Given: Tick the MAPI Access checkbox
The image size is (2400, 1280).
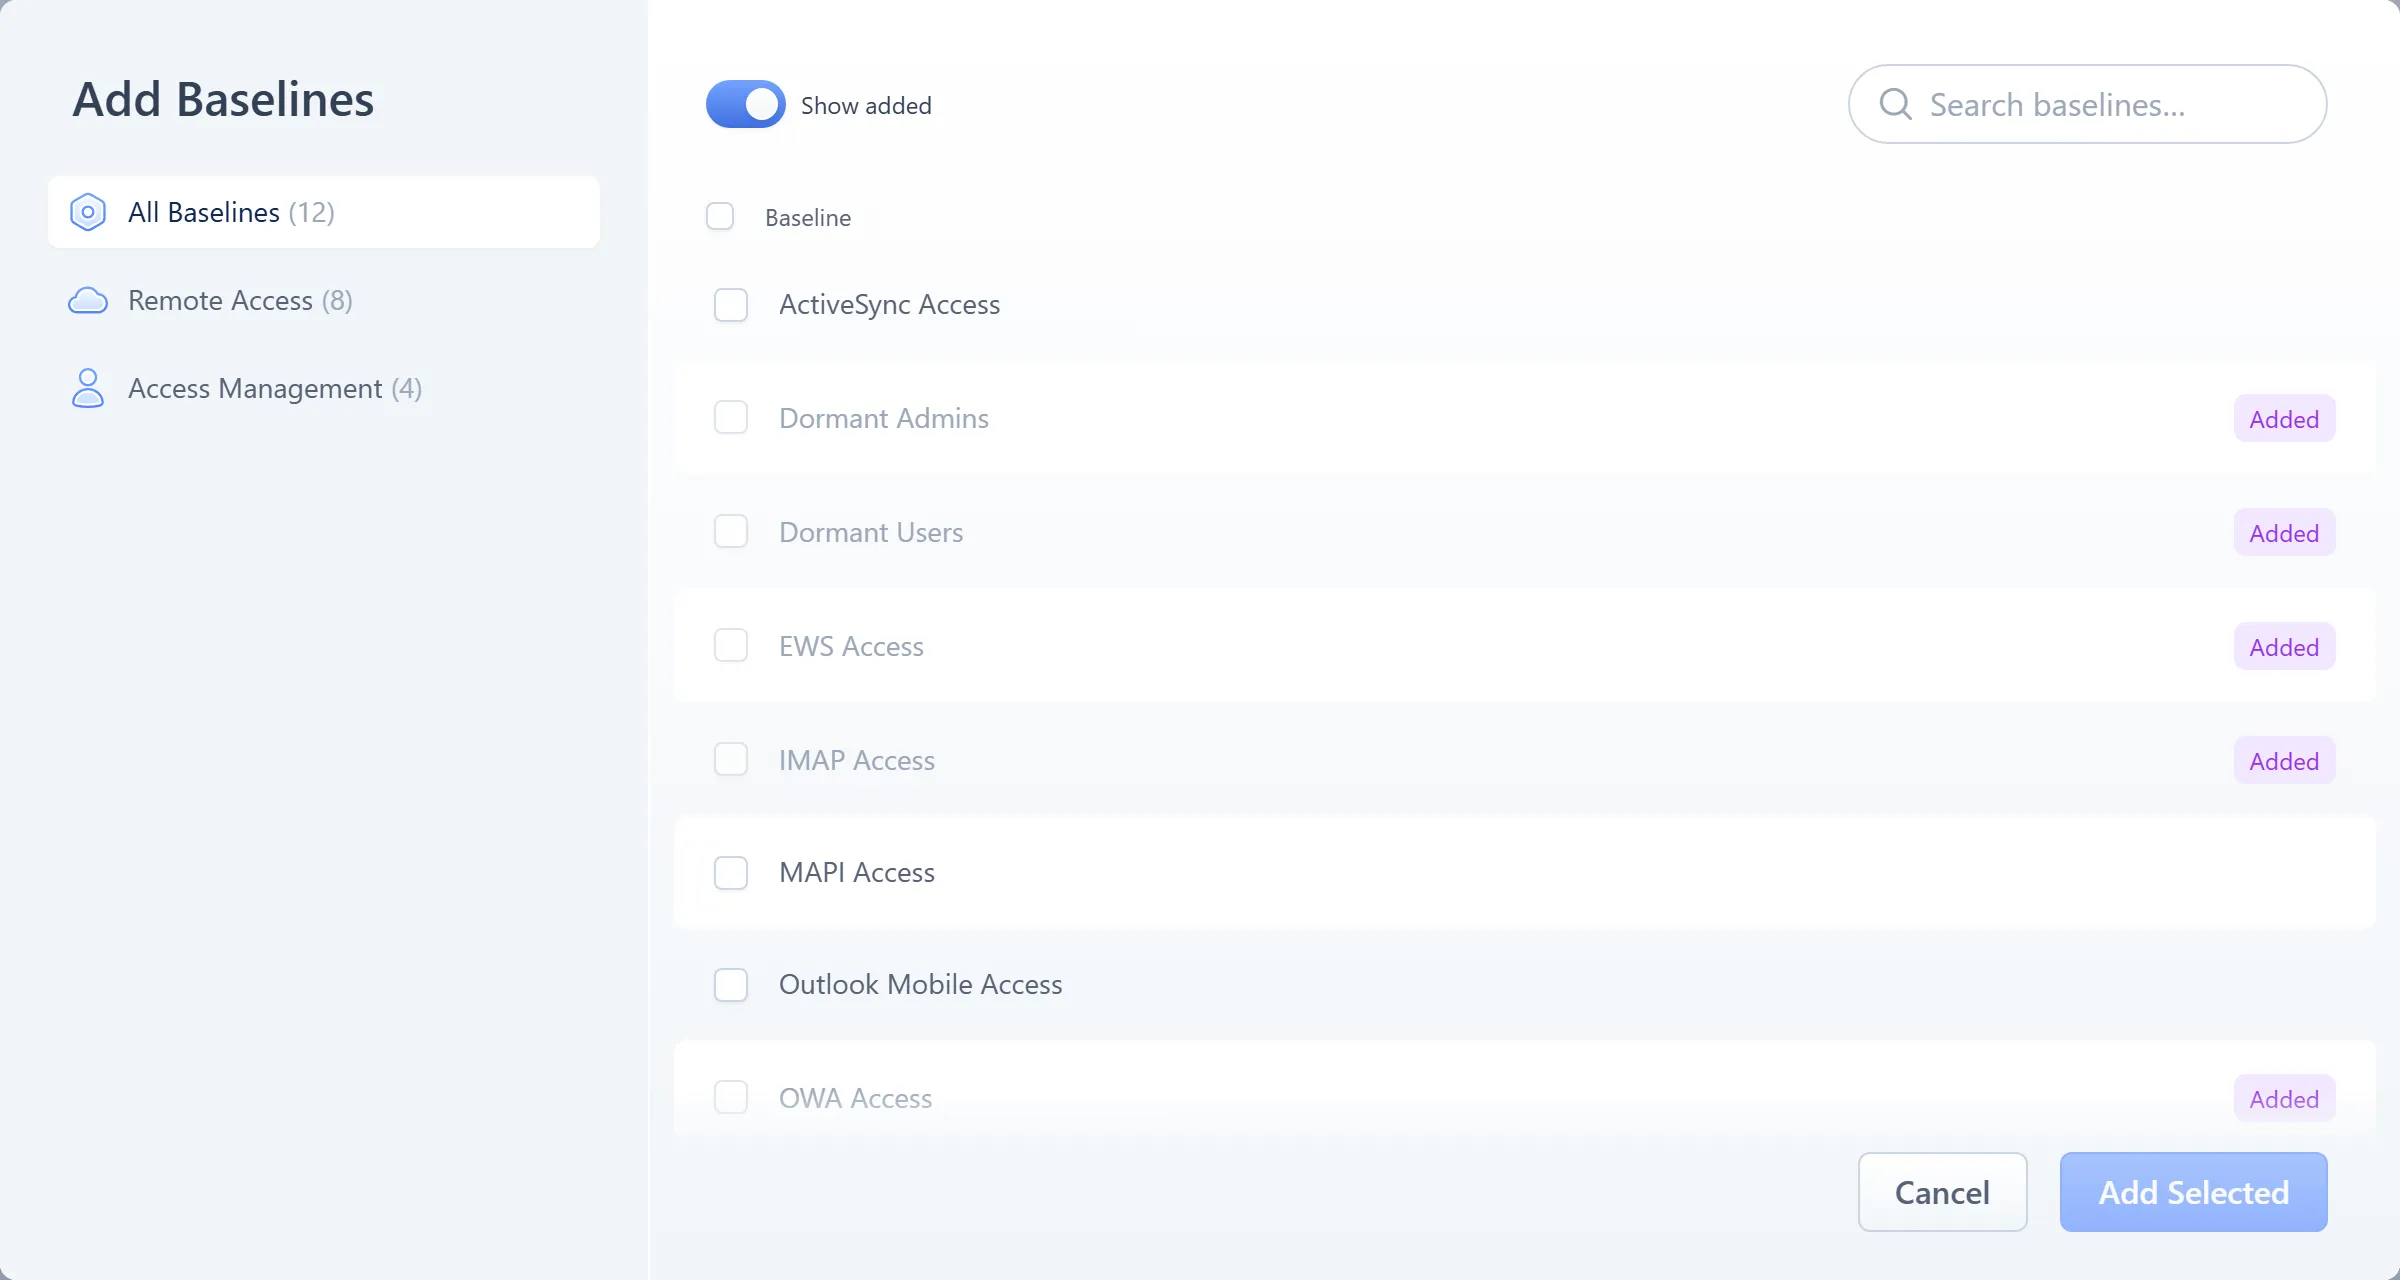Looking at the screenshot, I should [731, 873].
